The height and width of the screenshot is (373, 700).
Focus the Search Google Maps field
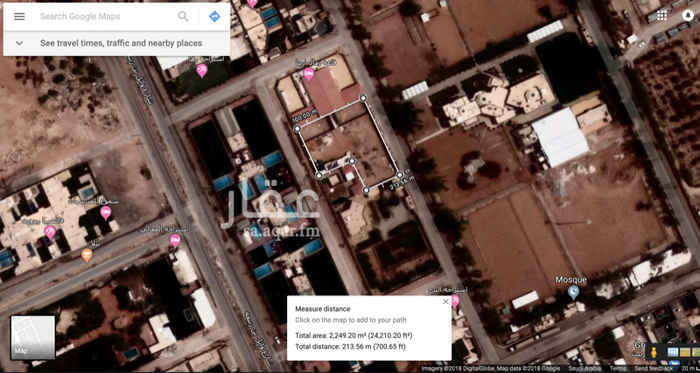[x=105, y=17]
